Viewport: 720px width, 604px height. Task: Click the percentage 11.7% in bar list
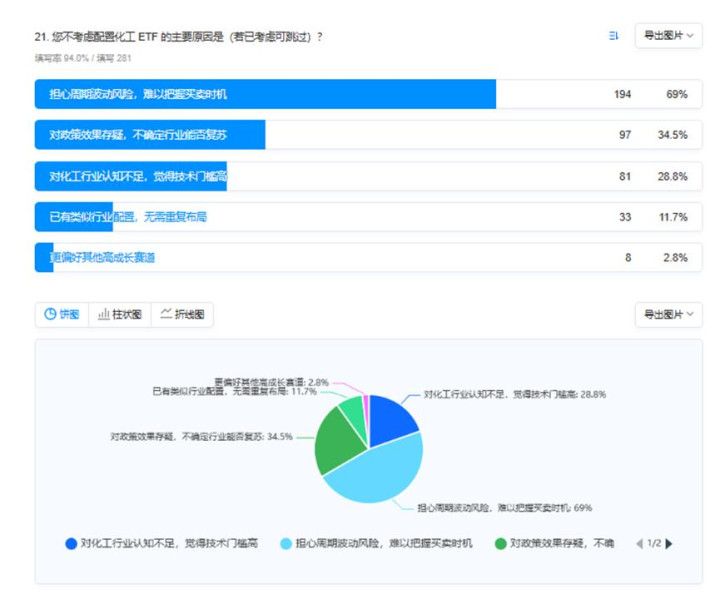(x=674, y=217)
